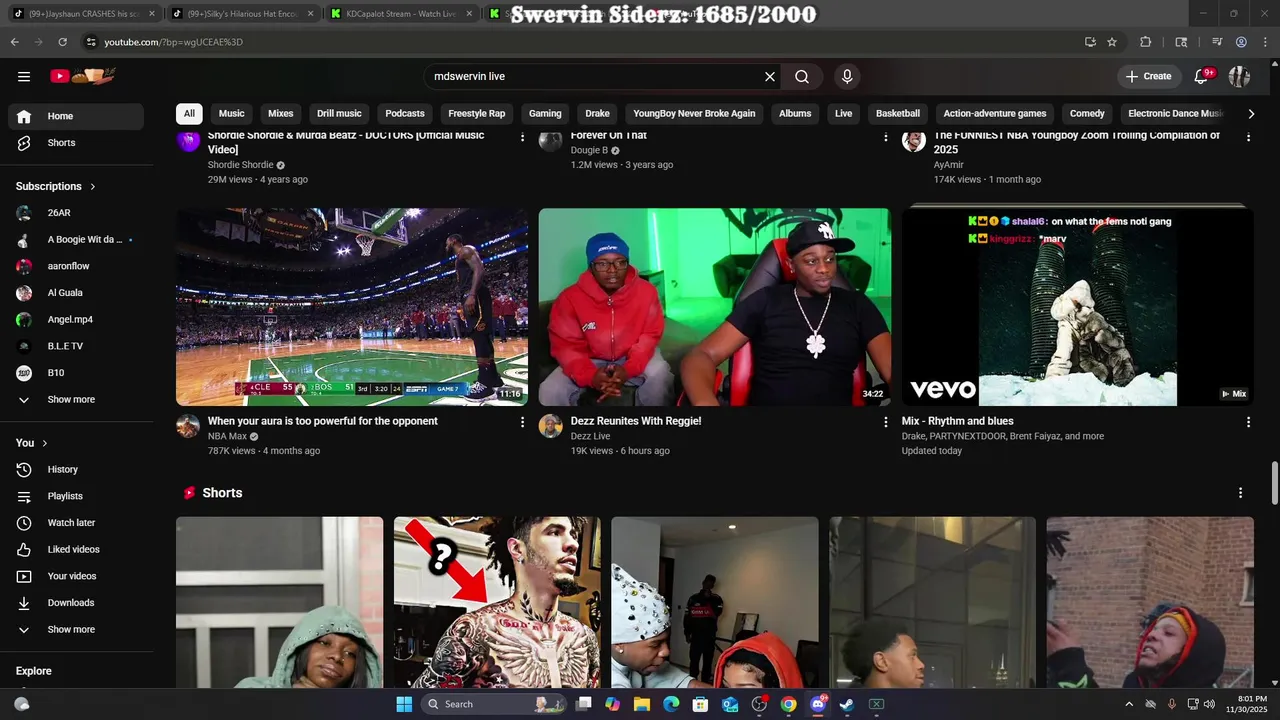Expand the Subscriptions header chevron
This screenshot has width=1280, height=720.
click(93, 187)
